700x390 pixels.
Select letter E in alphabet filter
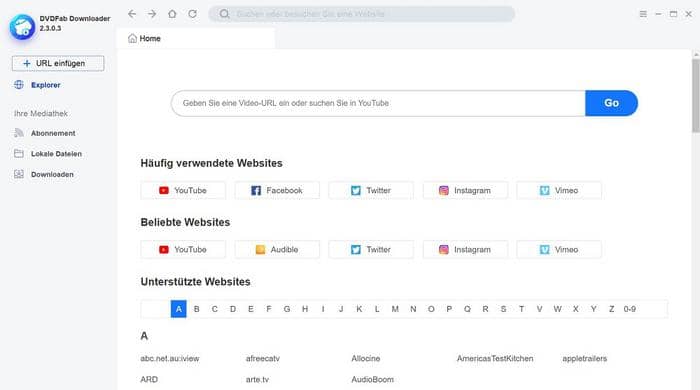point(251,309)
